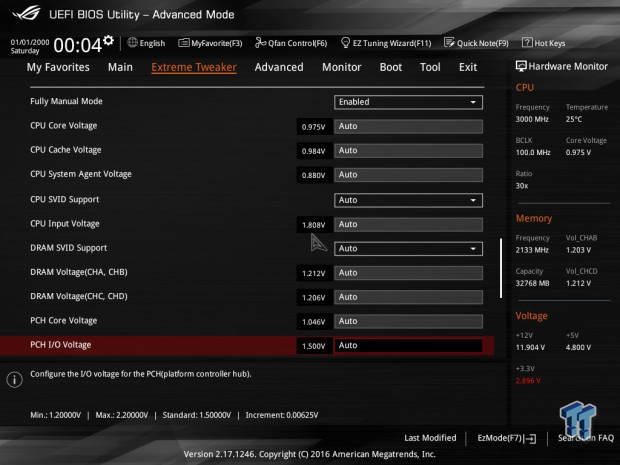620x465 pixels.
Task: Select the PCH I/O Voltage label
Action: click(x=60, y=345)
